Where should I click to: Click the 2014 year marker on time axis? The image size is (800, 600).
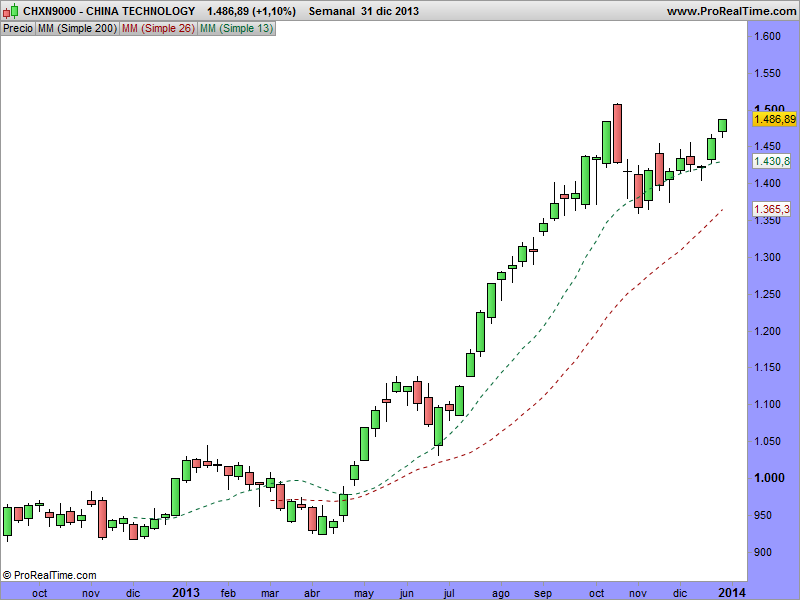(732, 593)
